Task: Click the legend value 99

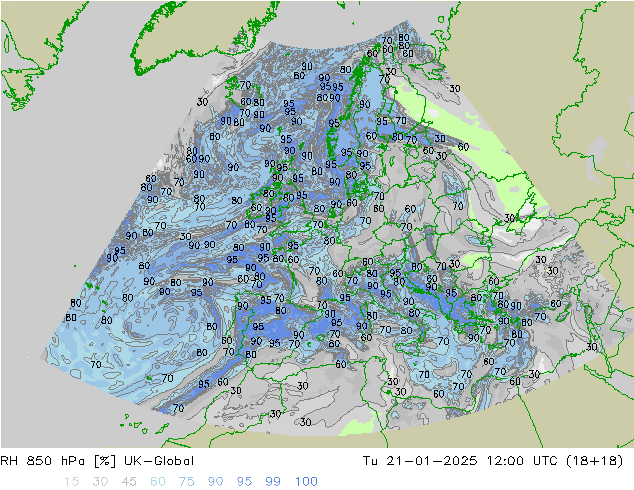Action: (273, 482)
